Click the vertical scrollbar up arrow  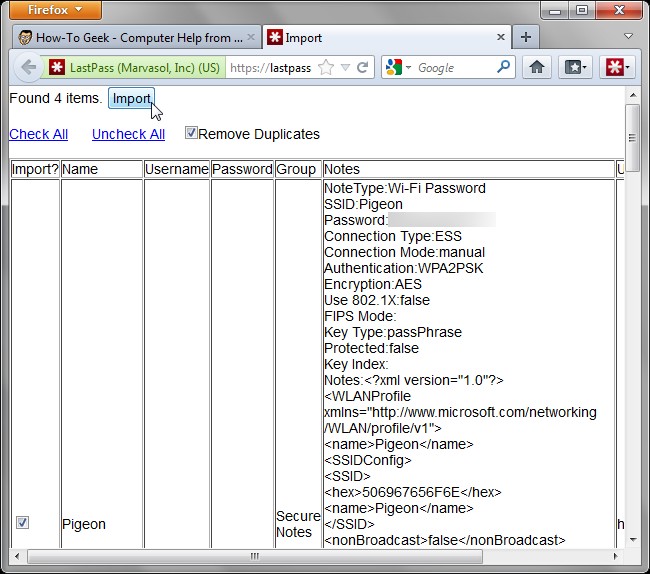click(x=633, y=95)
